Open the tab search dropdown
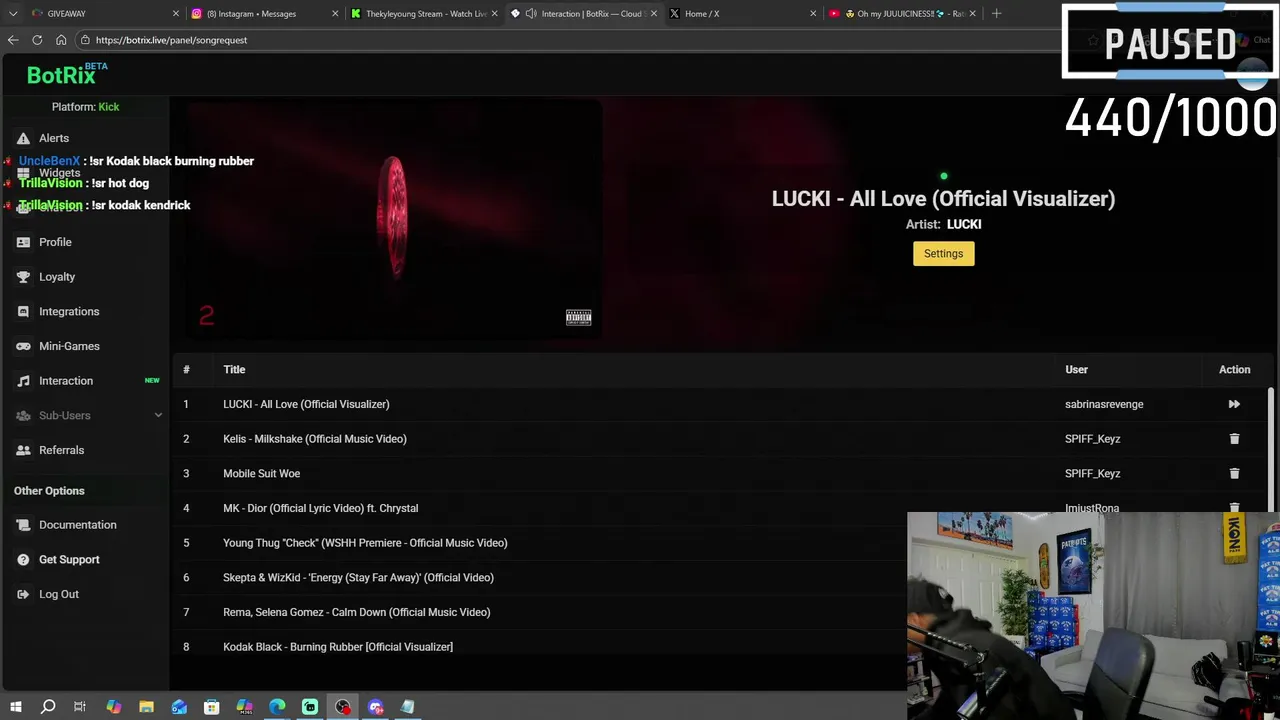This screenshot has height=720, width=1280. pos(13,14)
